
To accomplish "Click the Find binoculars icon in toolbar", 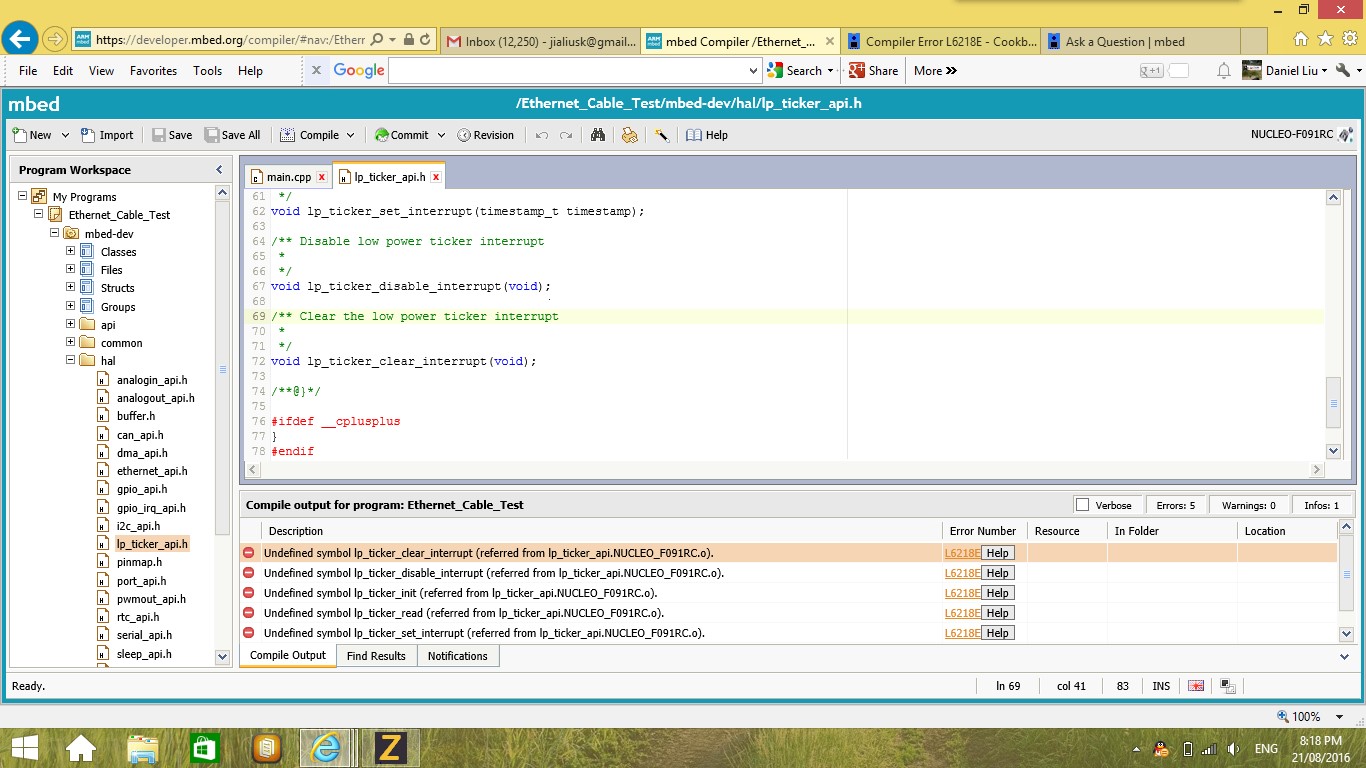I will coord(598,135).
